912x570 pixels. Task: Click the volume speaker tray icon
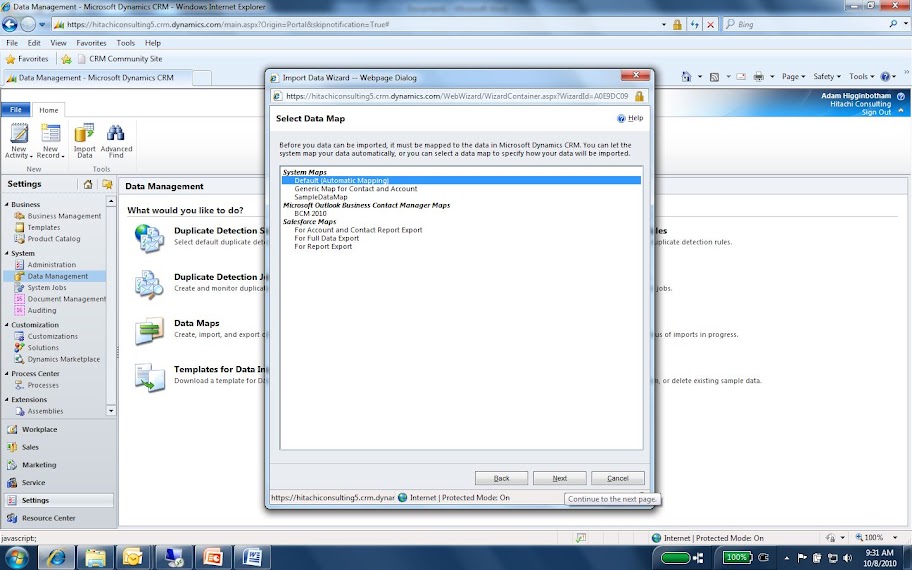[846, 558]
